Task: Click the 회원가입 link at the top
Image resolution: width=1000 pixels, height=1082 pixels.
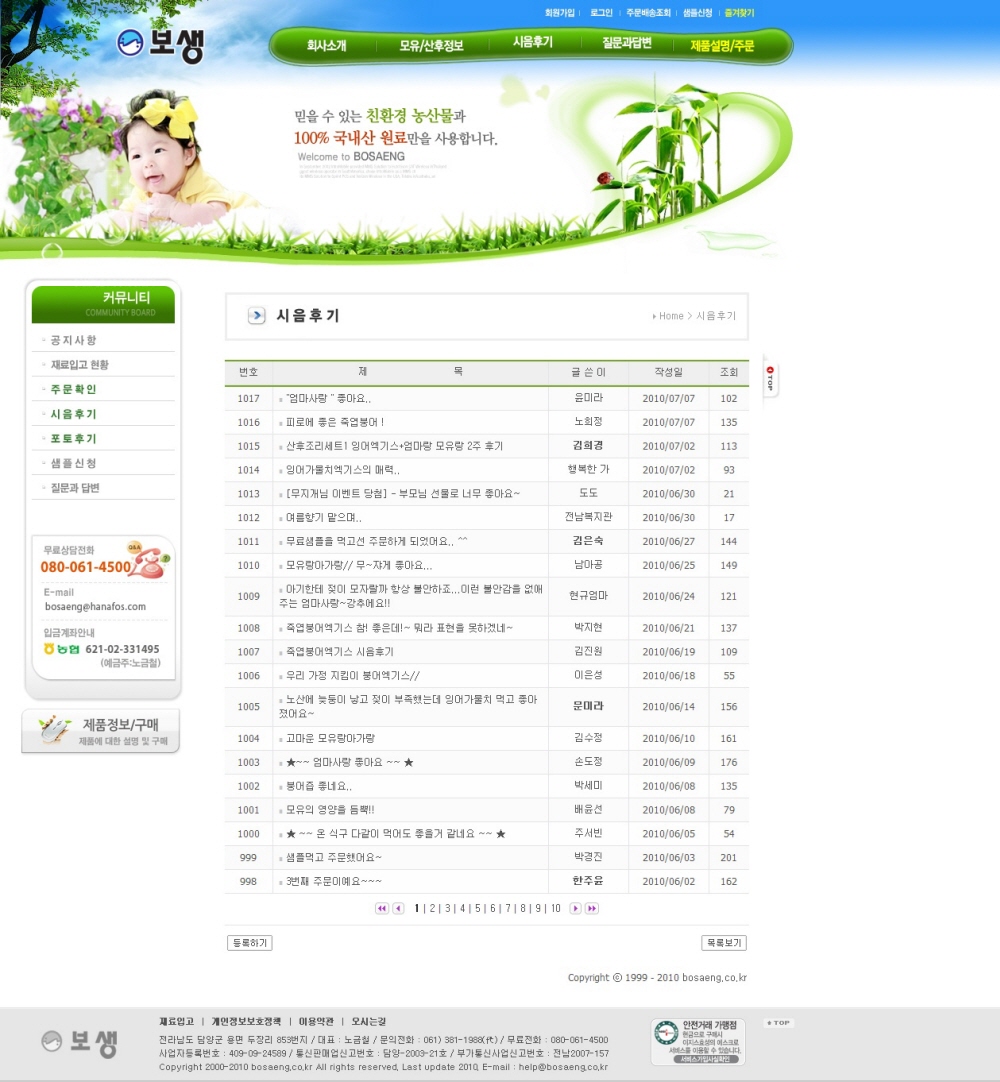Action: (x=559, y=13)
